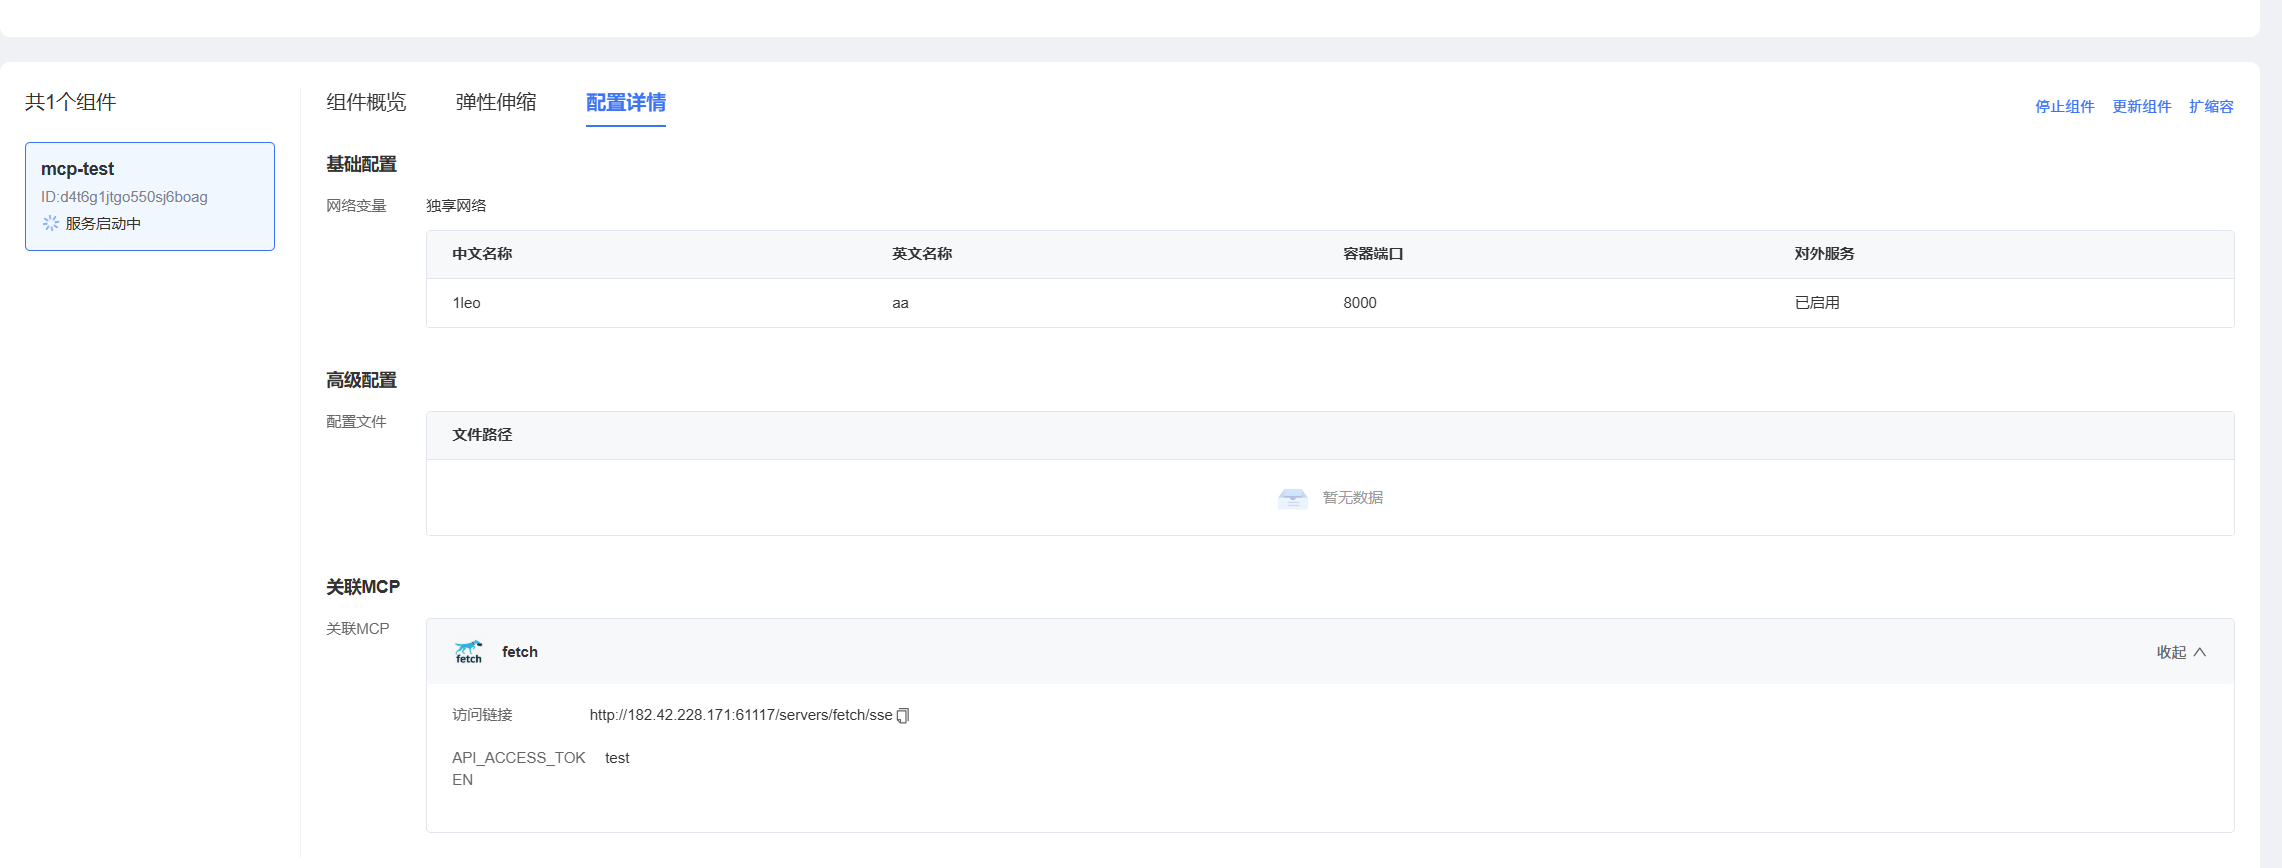Click the chevron arrow beside 收起
Screen dimensions: 2282x868
point(2200,652)
